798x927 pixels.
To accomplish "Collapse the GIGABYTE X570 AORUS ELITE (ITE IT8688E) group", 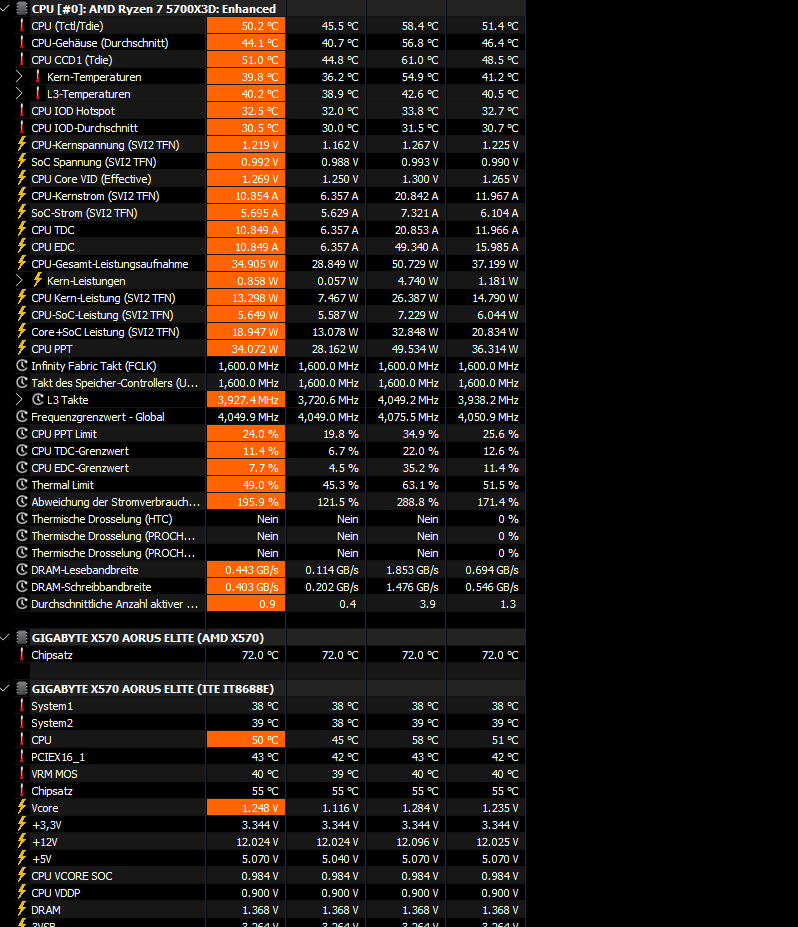I will (x=5, y=689).
